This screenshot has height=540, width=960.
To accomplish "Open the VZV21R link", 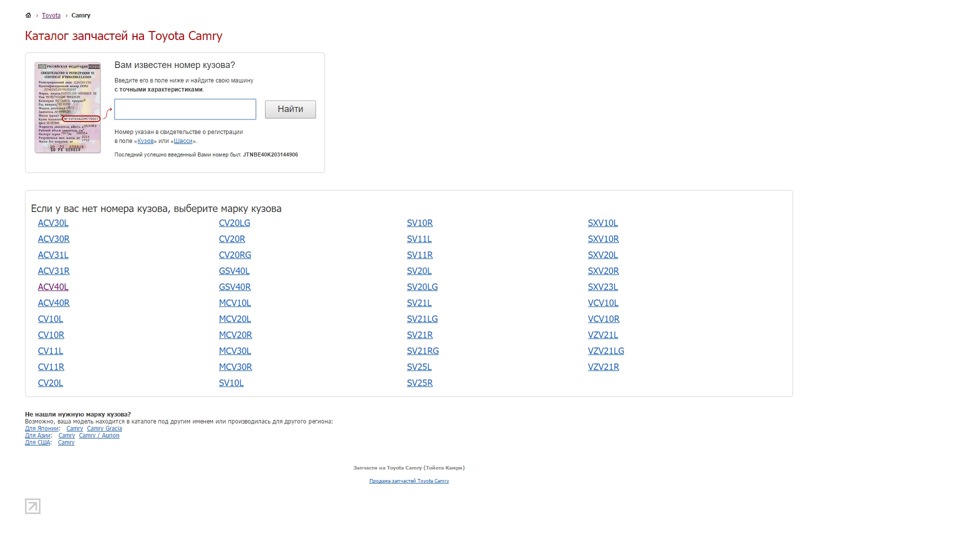I will click(x=604, y=367).
